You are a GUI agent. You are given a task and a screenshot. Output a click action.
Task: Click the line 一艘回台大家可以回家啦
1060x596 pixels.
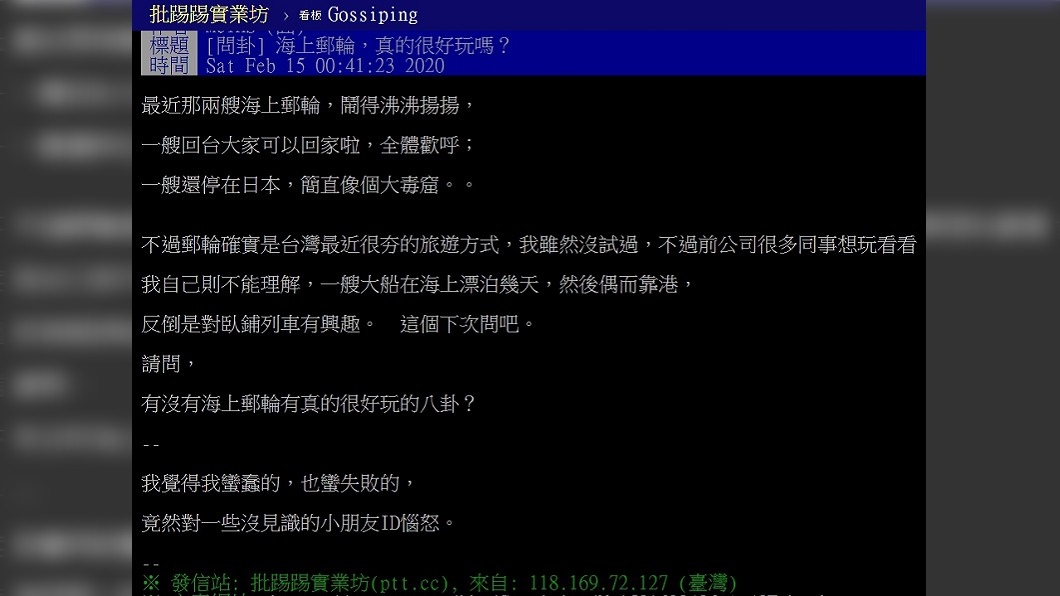coord(309,145)
